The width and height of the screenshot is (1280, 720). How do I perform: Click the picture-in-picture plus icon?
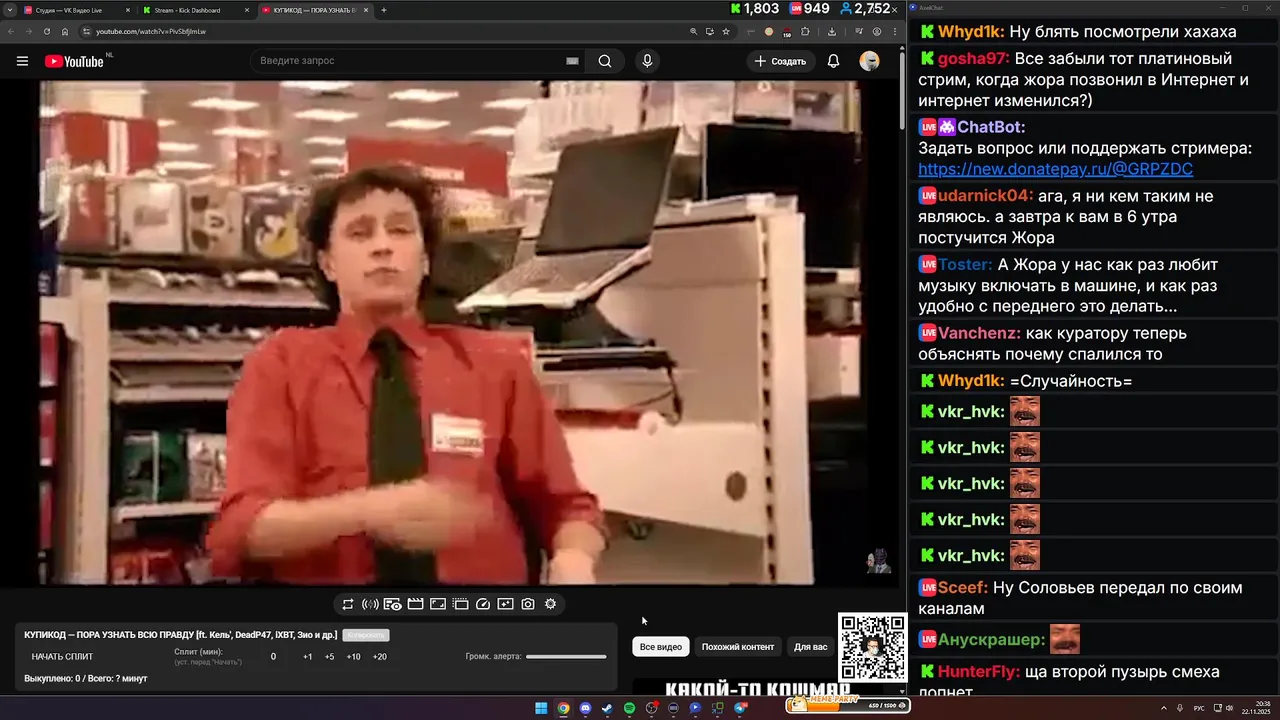(x=505, y=604)
